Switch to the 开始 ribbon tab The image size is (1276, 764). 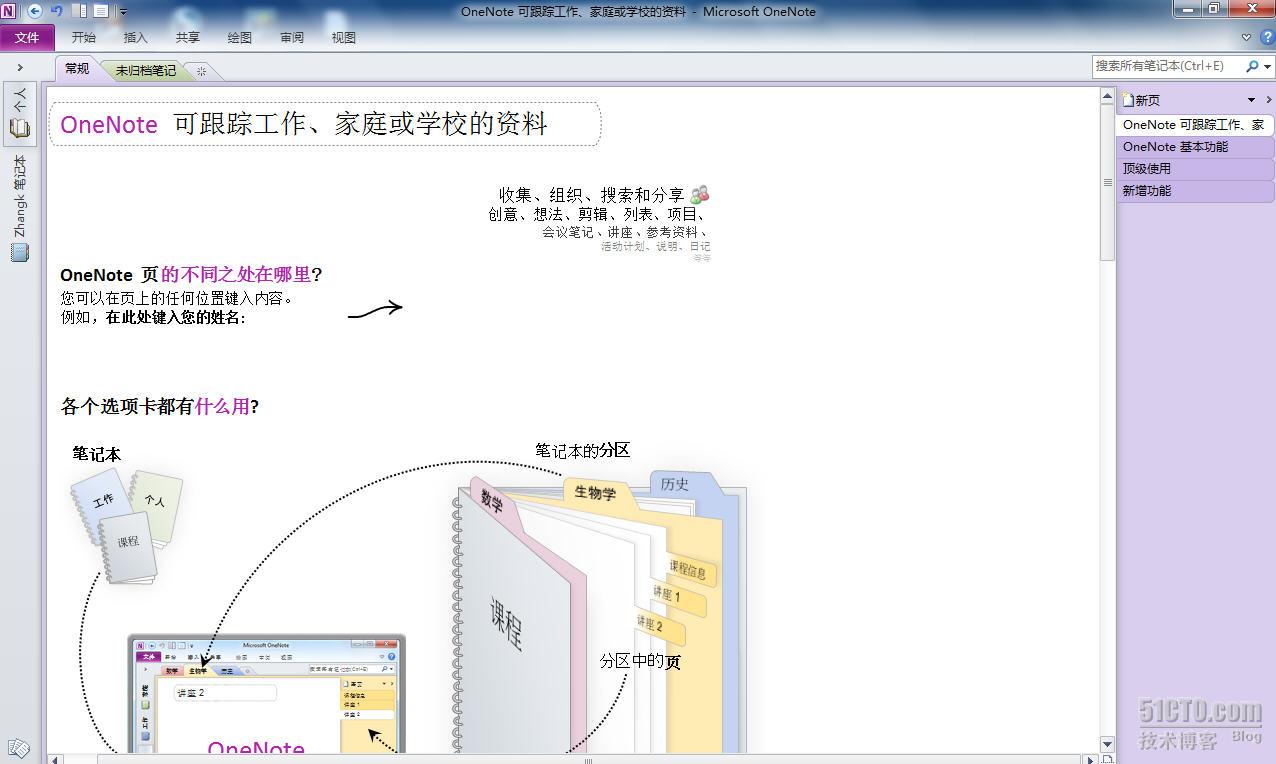click(x=84, y=37)
